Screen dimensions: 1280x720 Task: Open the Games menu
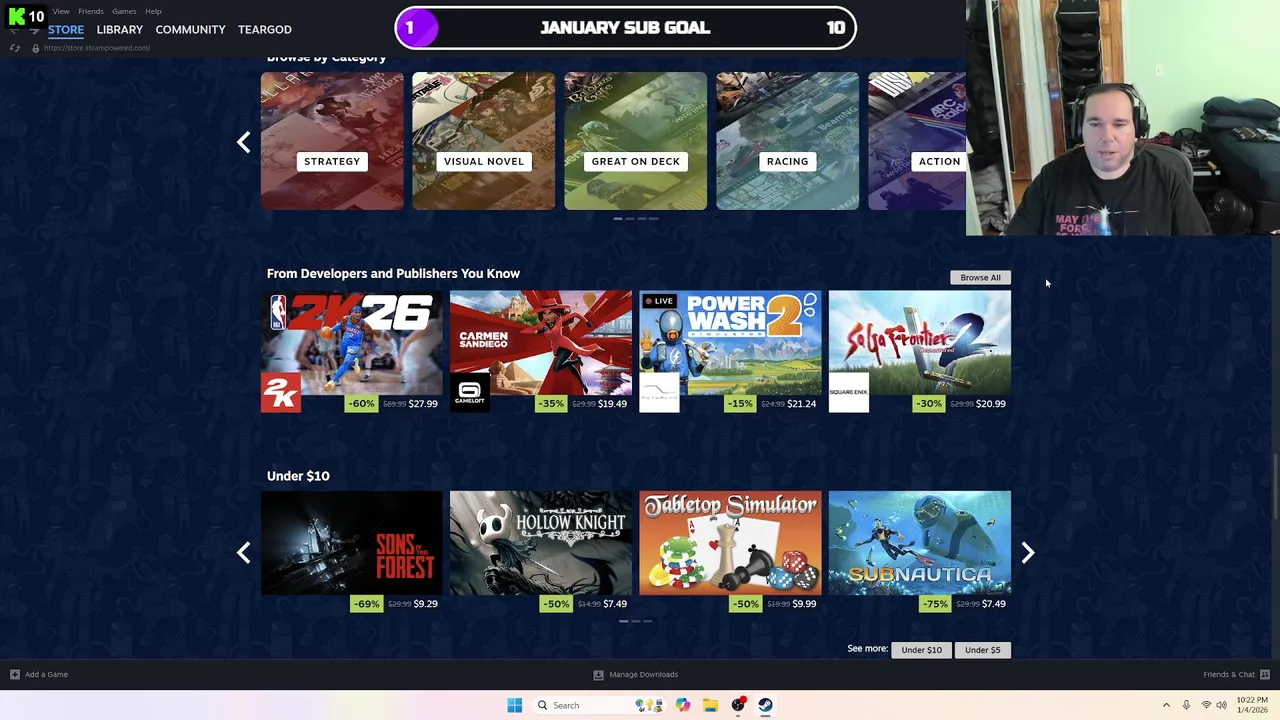coord(124,11)
